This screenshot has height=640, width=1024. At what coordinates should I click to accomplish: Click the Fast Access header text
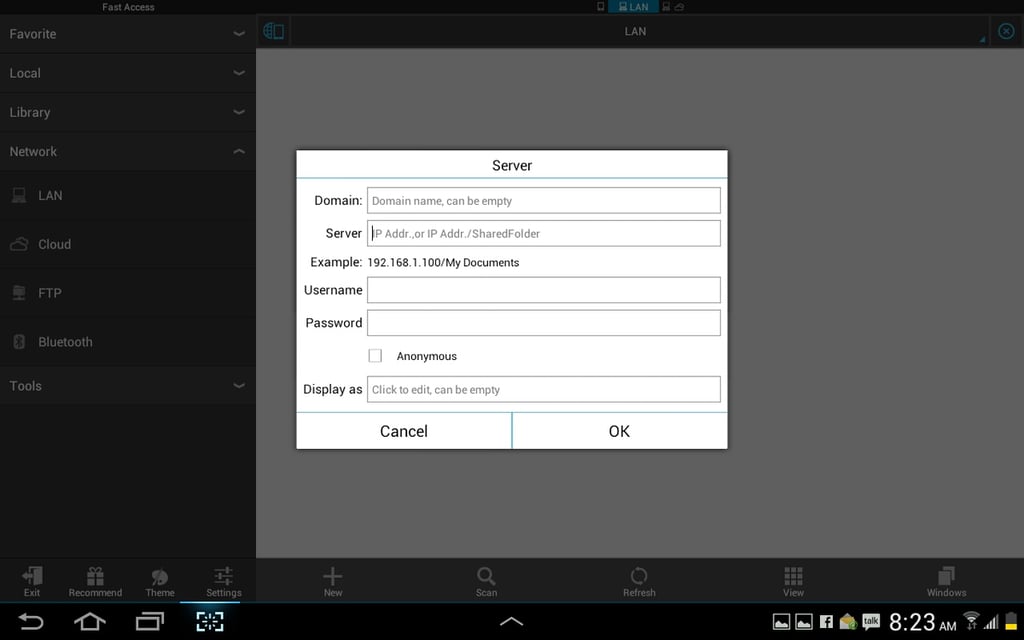point(128,7)
